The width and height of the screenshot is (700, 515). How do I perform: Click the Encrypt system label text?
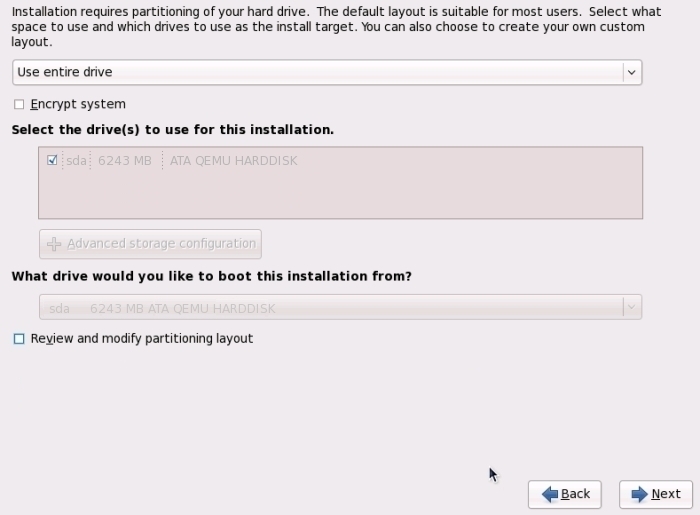coord(78,104)
